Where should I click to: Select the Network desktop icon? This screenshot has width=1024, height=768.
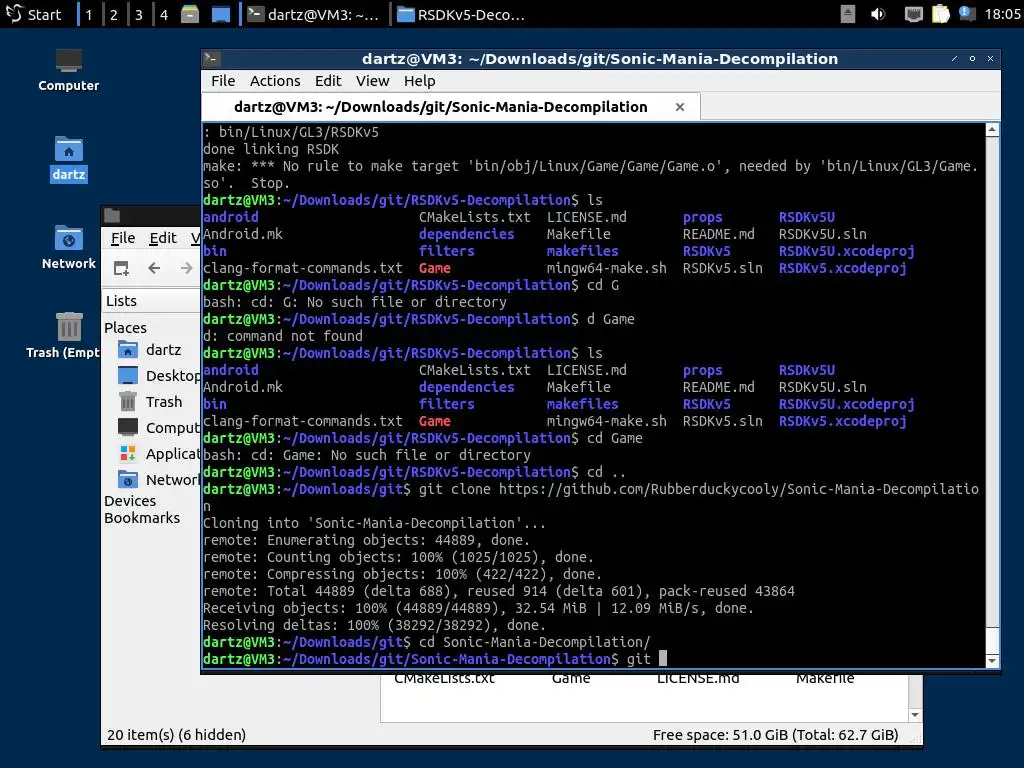point(69,247)
